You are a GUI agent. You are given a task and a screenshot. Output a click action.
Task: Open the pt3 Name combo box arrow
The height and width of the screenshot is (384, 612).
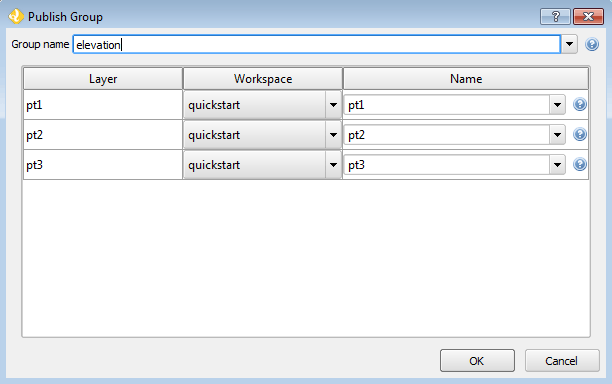coord(557,165)
